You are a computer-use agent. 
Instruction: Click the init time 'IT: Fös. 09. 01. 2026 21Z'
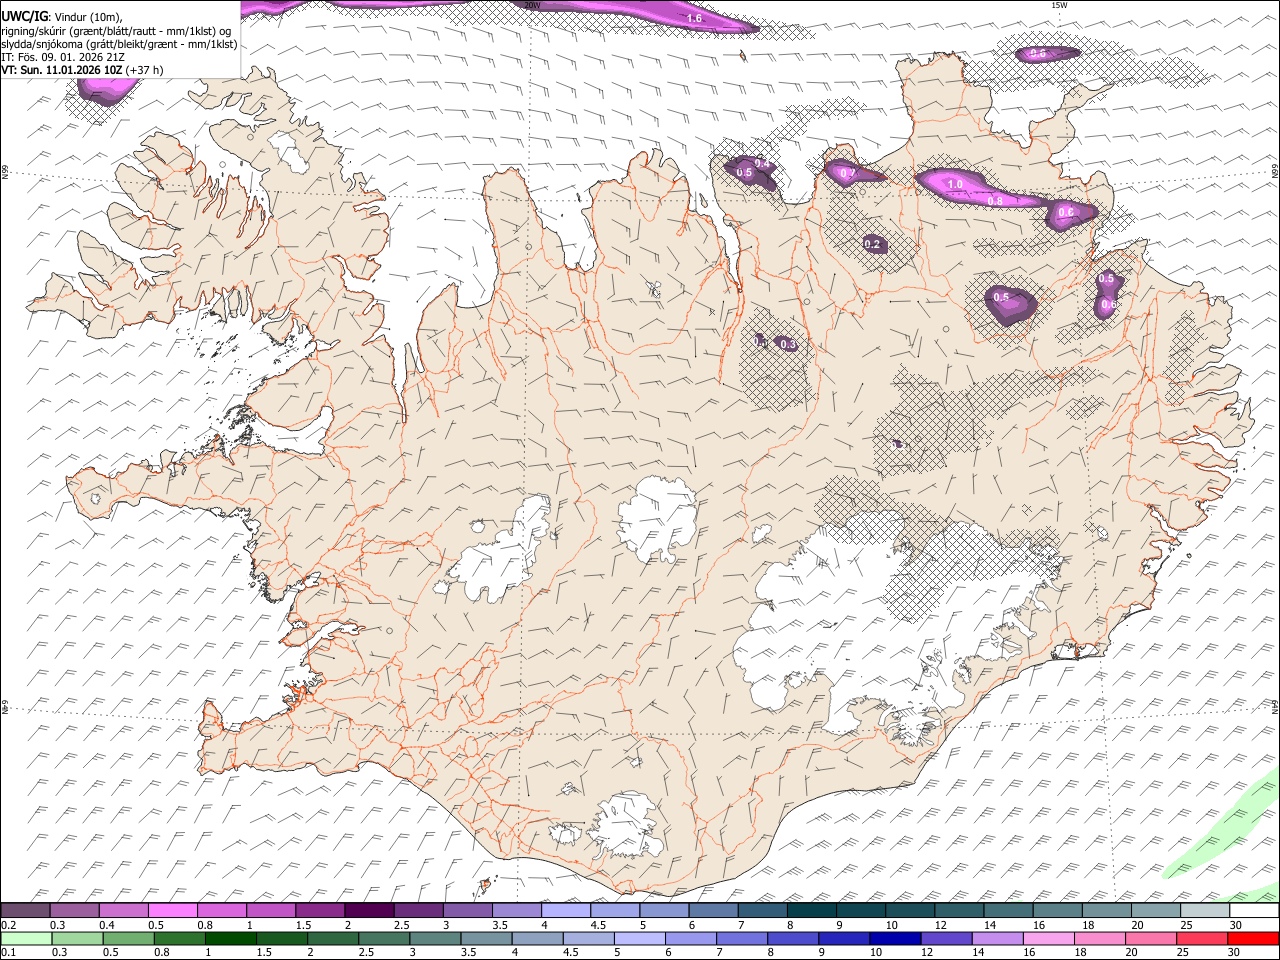point(63,57)
